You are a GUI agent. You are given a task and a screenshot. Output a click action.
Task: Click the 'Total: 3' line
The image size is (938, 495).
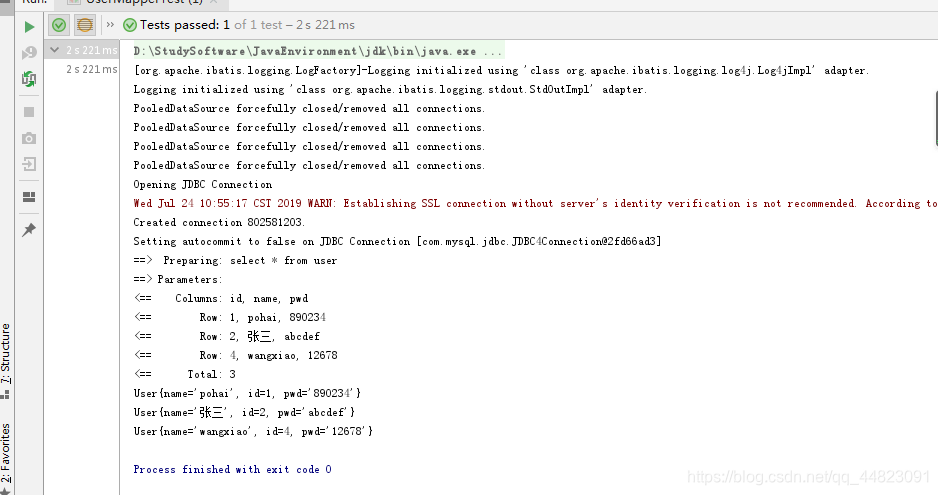tap(184, 374)
